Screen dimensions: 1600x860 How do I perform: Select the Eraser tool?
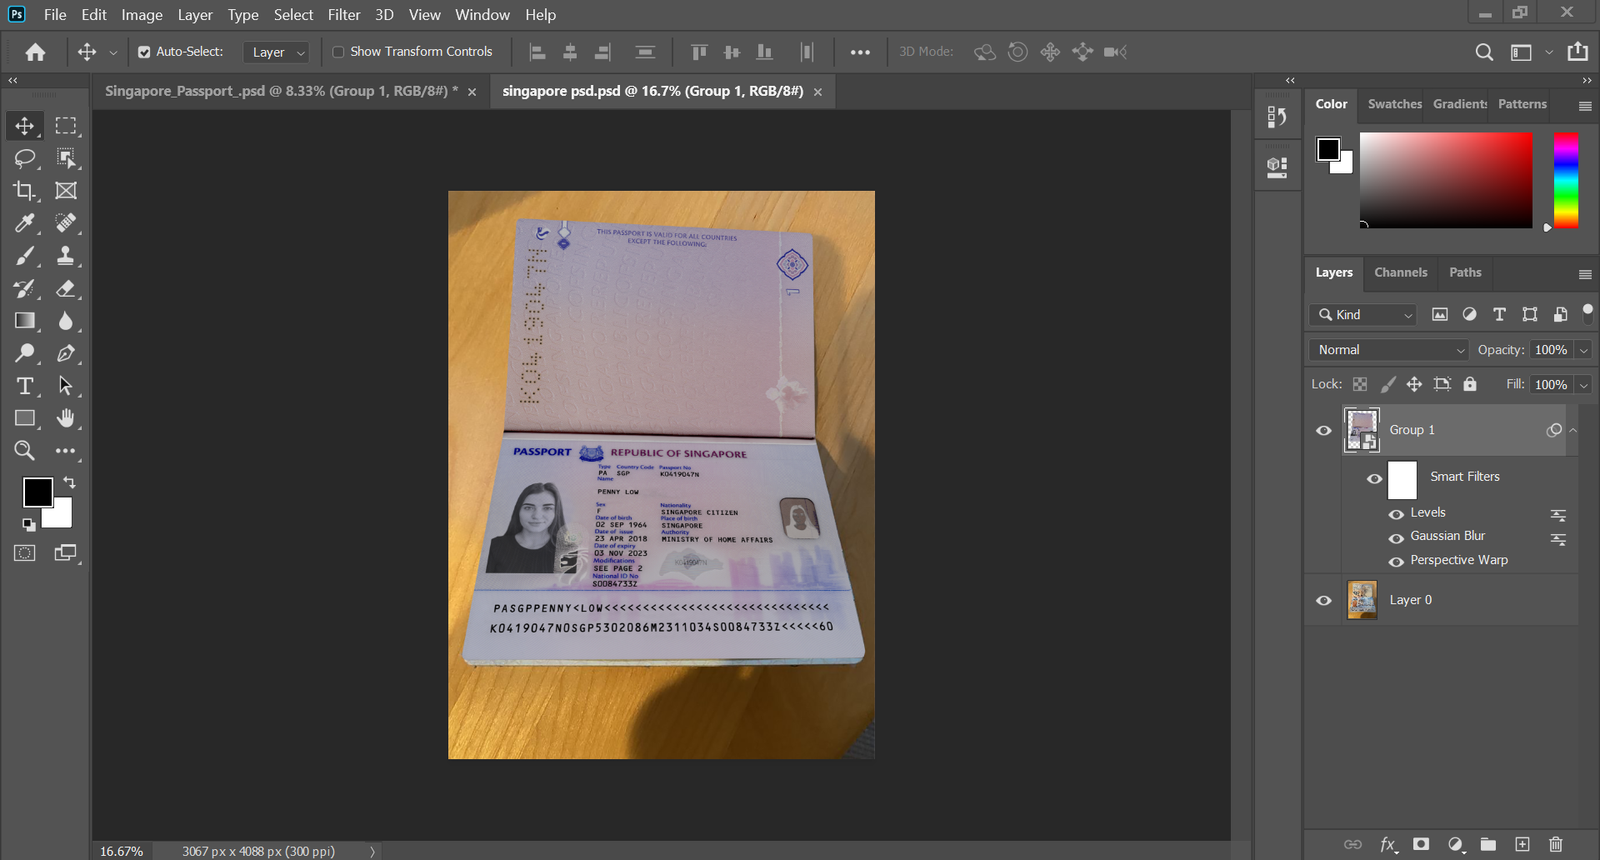coord(66,289)
